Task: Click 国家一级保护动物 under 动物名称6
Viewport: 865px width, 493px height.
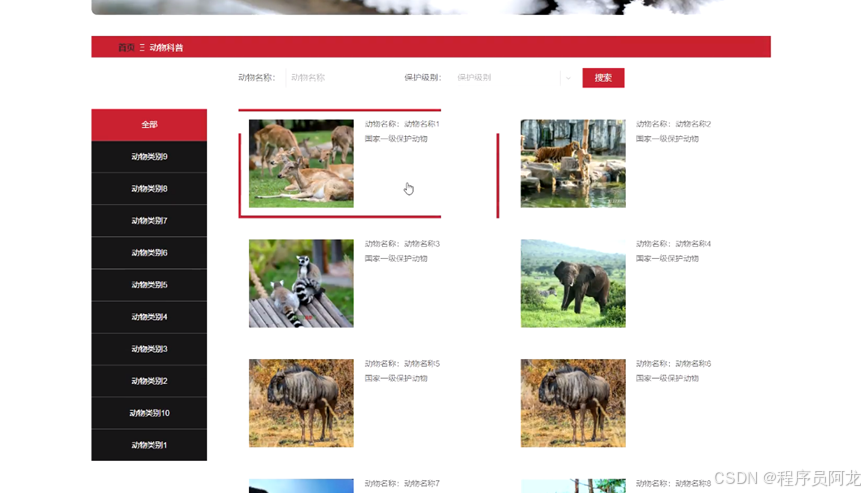Action: pos(668,378)
